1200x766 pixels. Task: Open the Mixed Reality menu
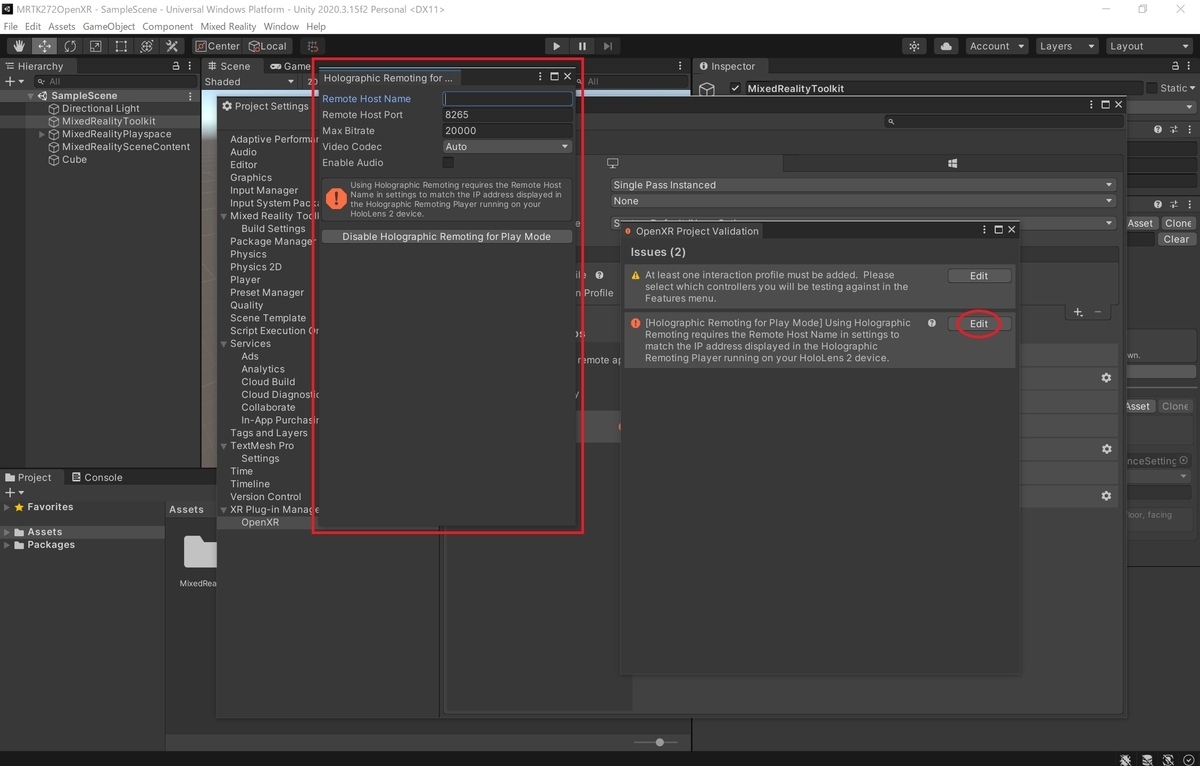[x=228, y=26]
